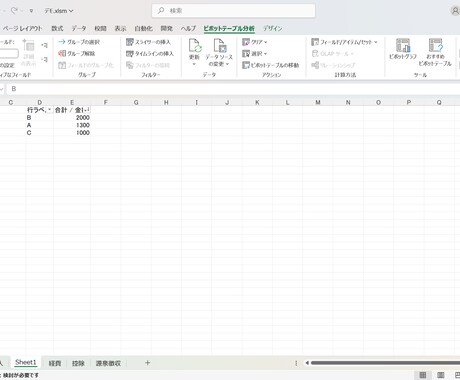The image size is (460, 380).
Task: Insert a slicer with スライサーの挿入
Action: (x=148, y=42)
